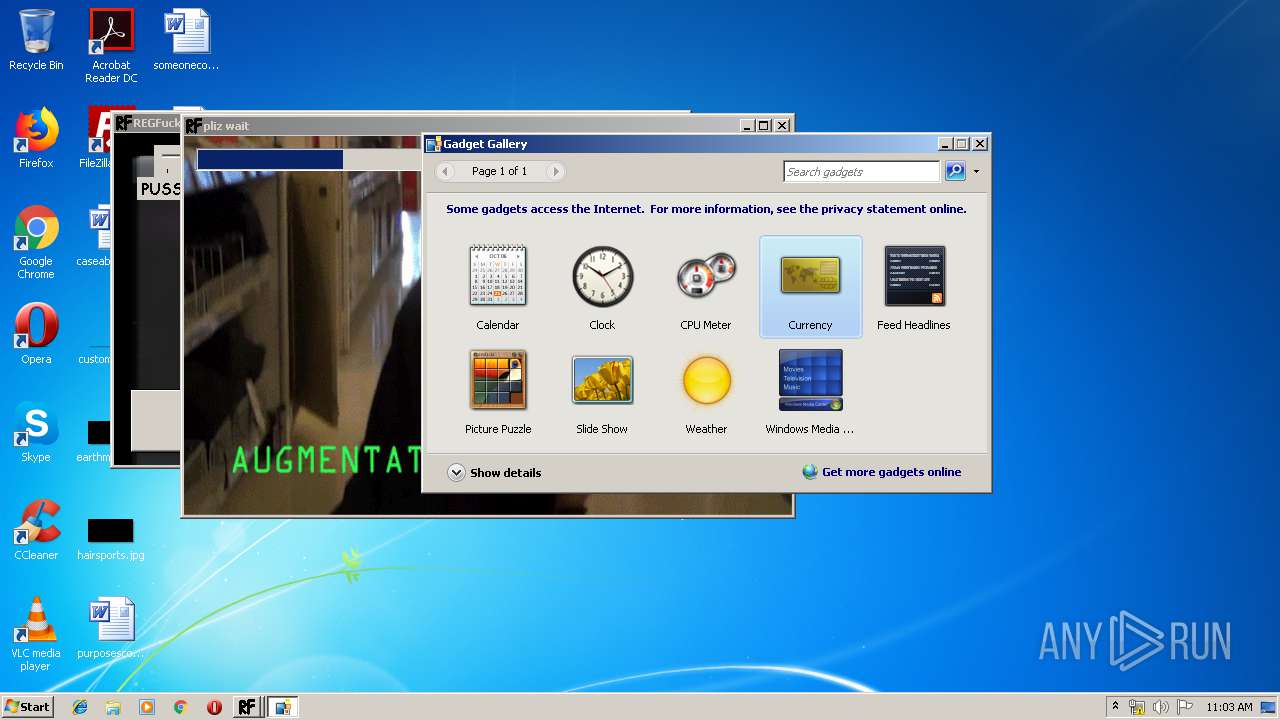The height and width of the screenshot is (720, 1280).
Task: Launch Firefox from the desktop
Action: click(x=36, y=138)
